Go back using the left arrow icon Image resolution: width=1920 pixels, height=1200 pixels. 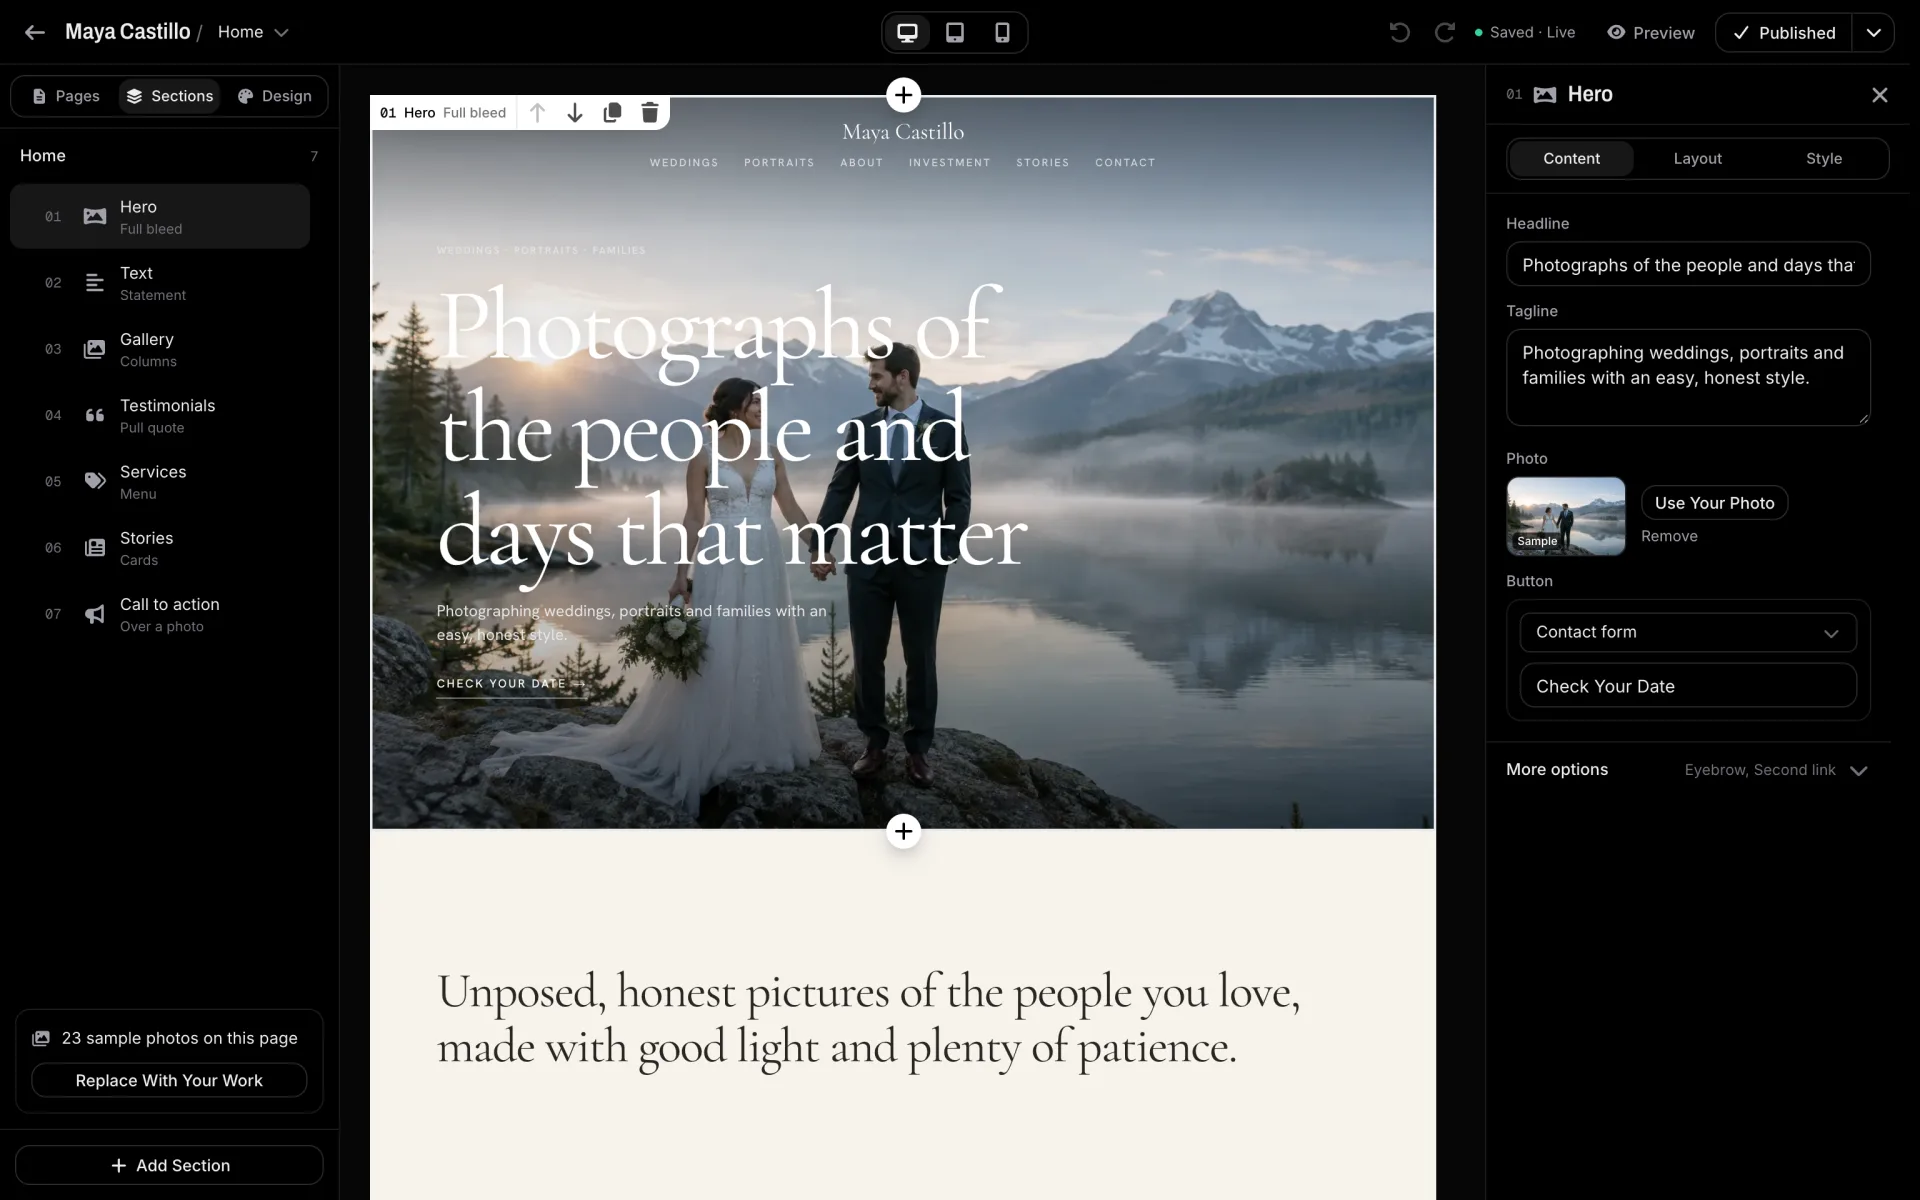[35, 32]
